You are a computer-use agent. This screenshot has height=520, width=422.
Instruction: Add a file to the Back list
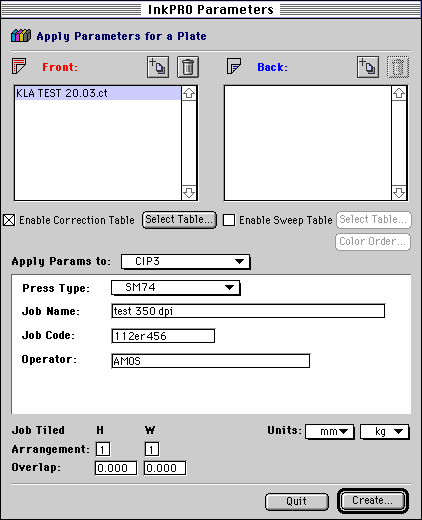pyautogui.click(x=368, y=67)
